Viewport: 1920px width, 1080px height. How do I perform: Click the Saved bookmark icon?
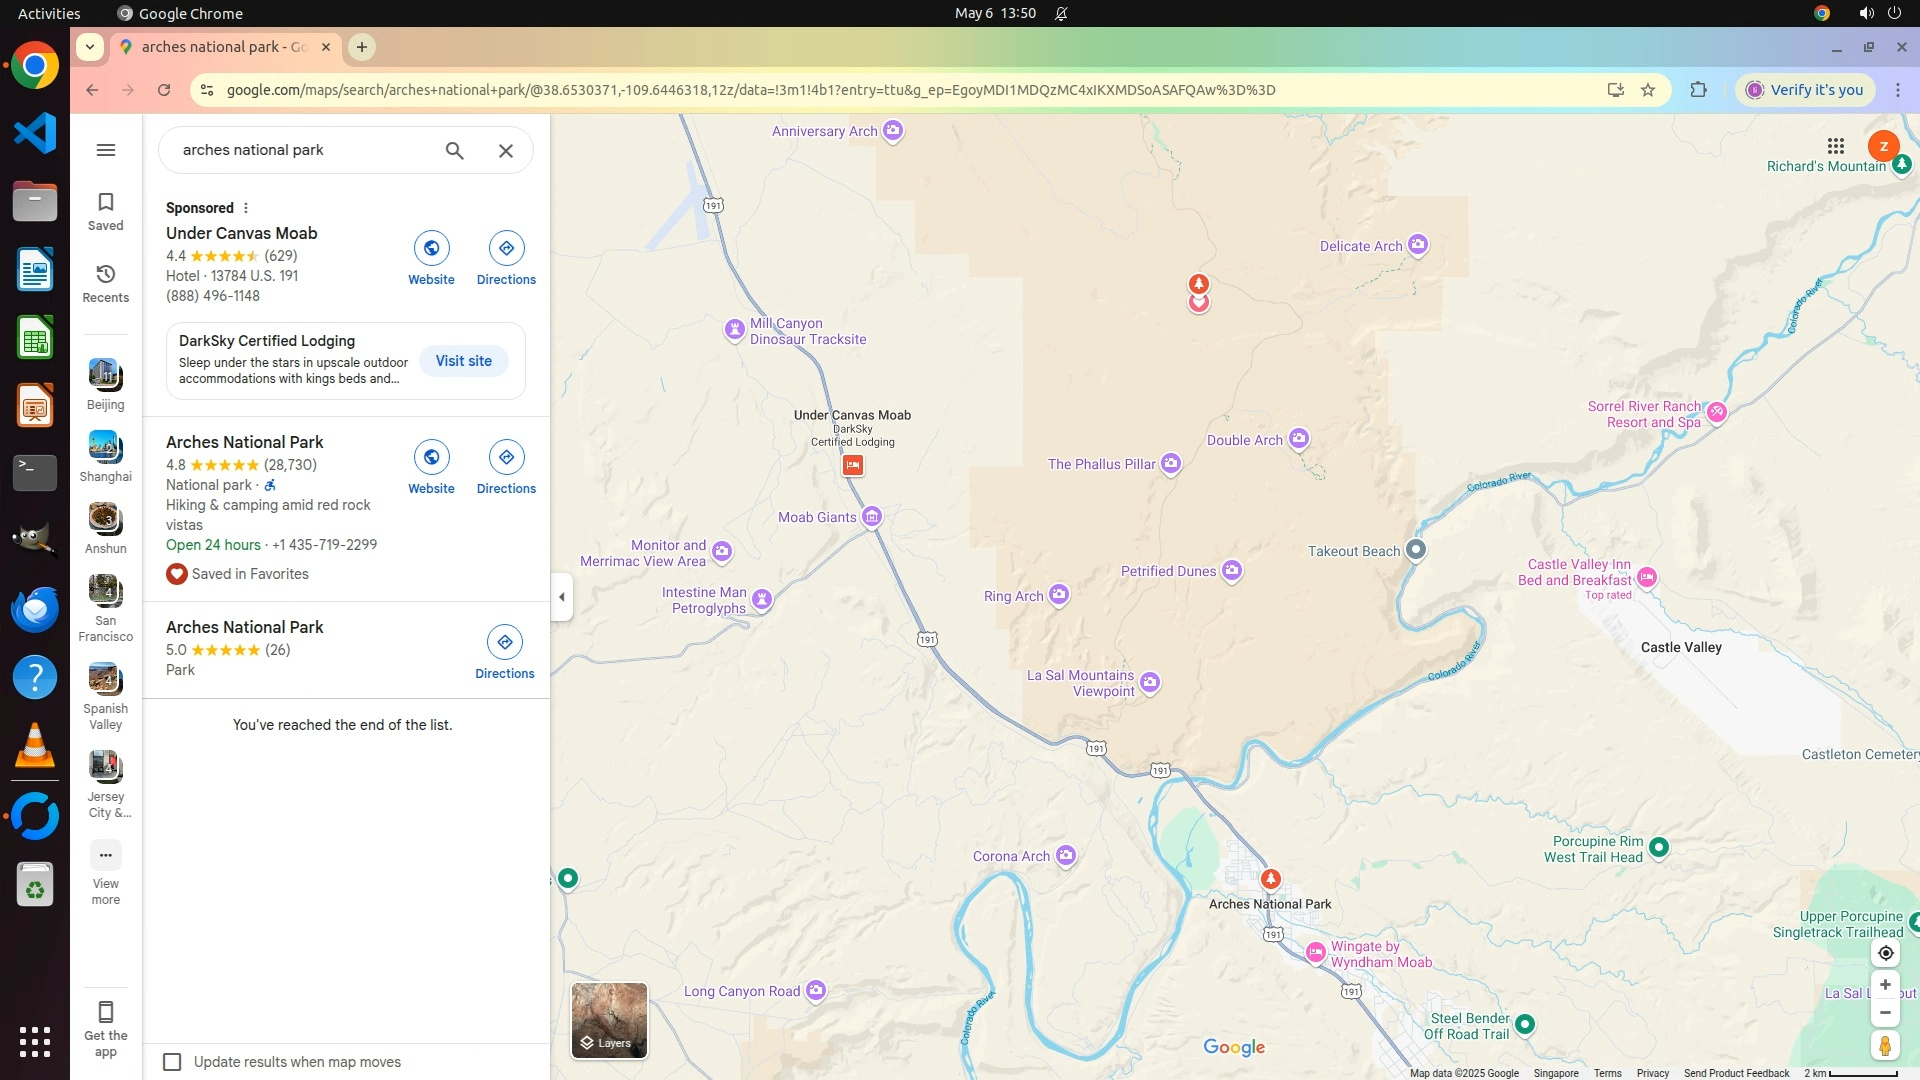pyautogui.click(x=106, y=211)
